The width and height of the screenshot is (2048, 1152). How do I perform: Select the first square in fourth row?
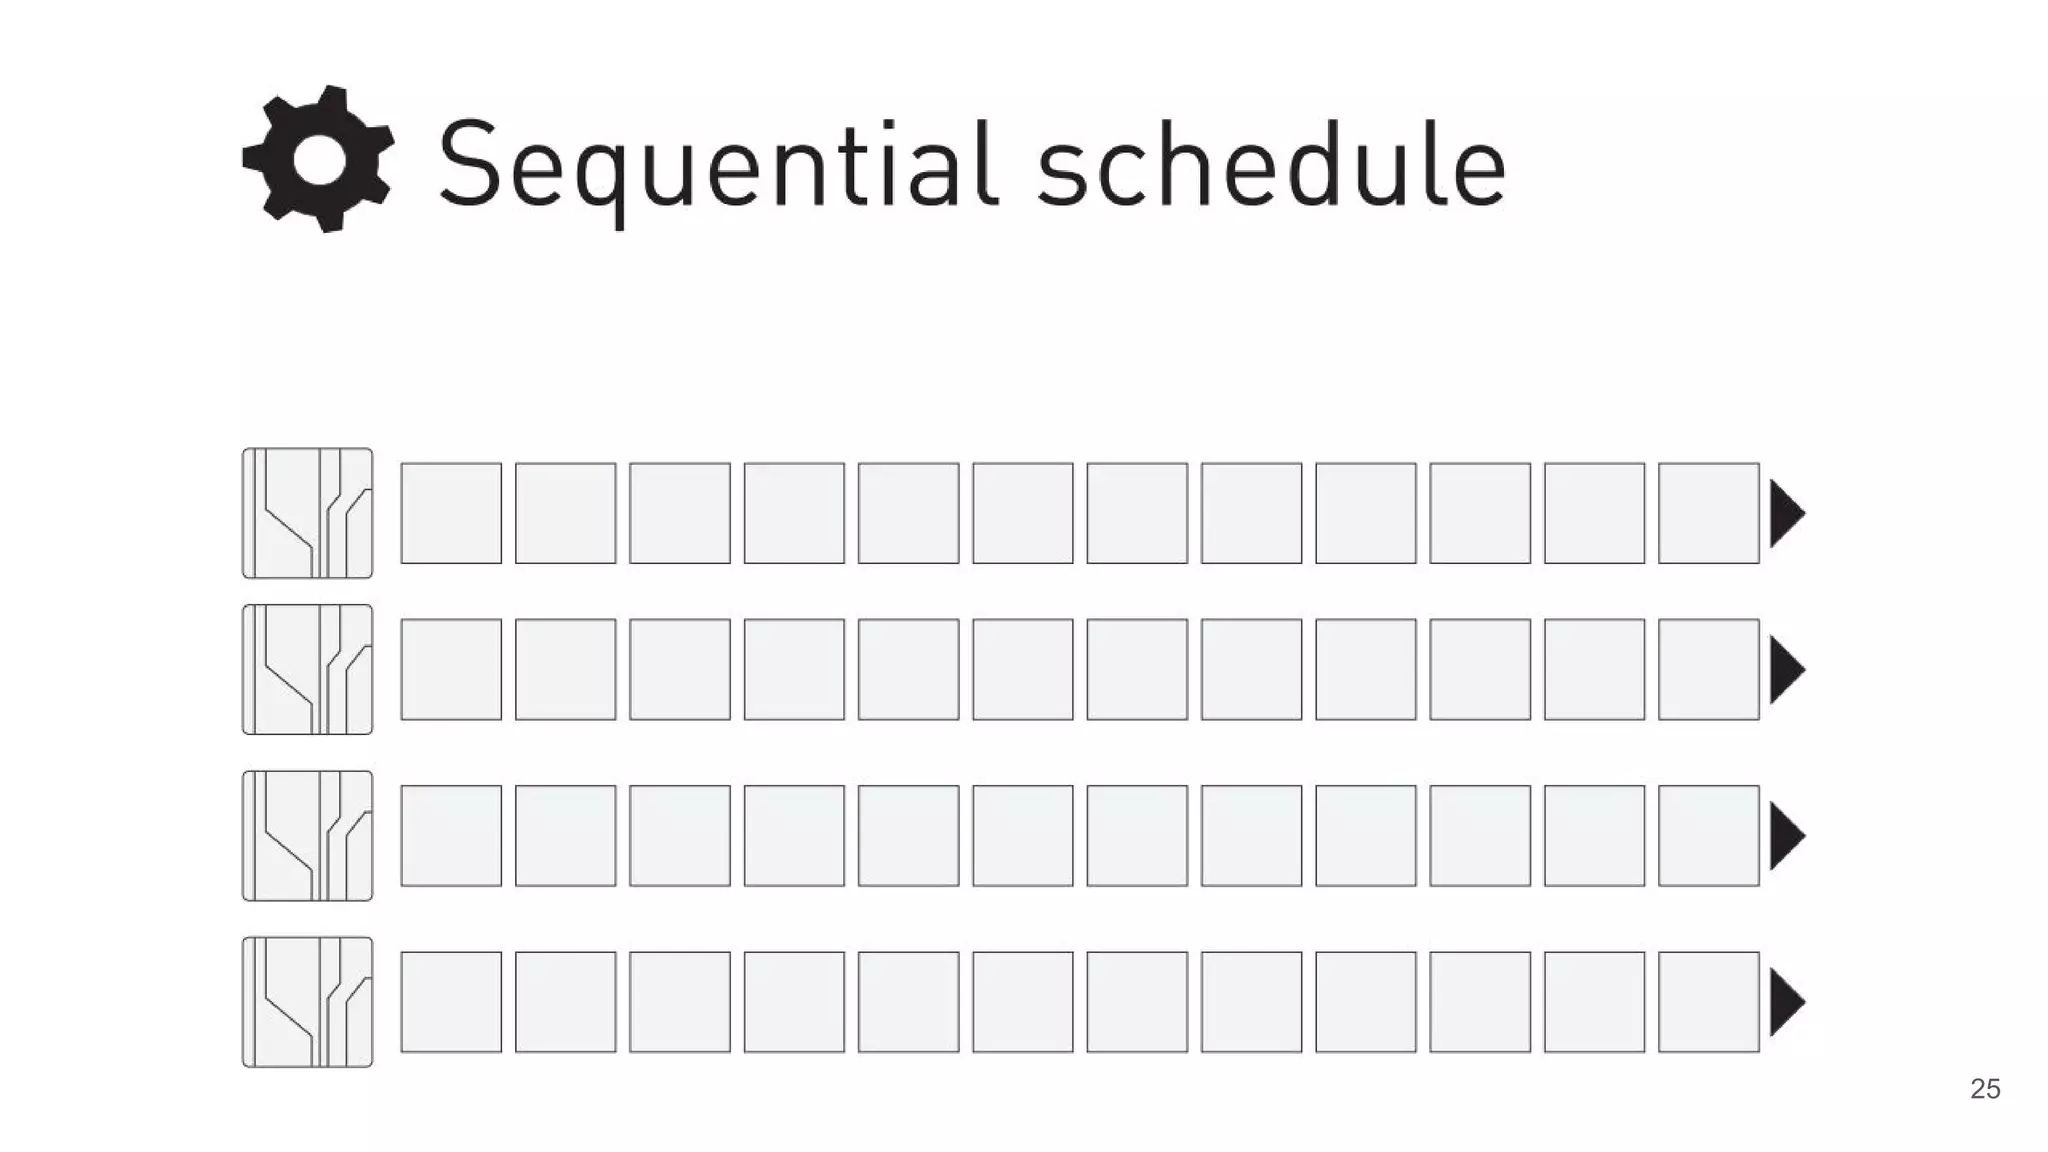pos(451,1002)
